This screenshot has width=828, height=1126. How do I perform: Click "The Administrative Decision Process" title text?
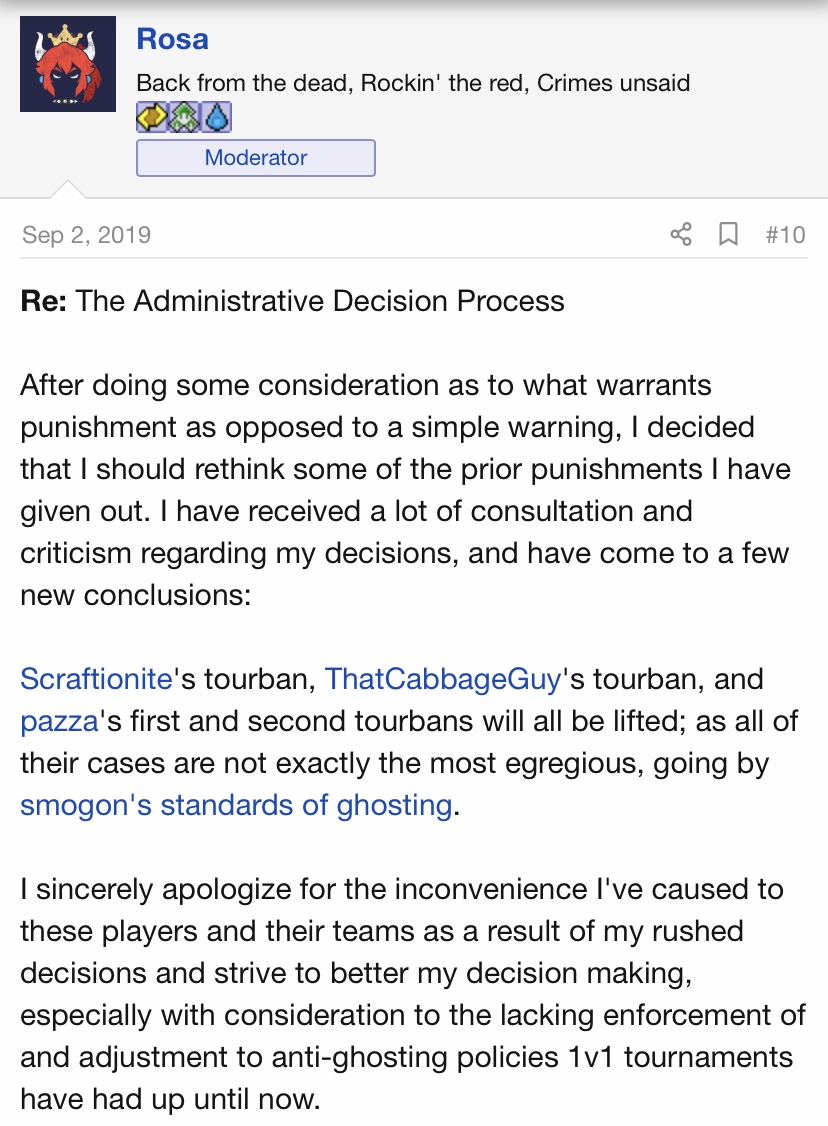click(320, 301)
